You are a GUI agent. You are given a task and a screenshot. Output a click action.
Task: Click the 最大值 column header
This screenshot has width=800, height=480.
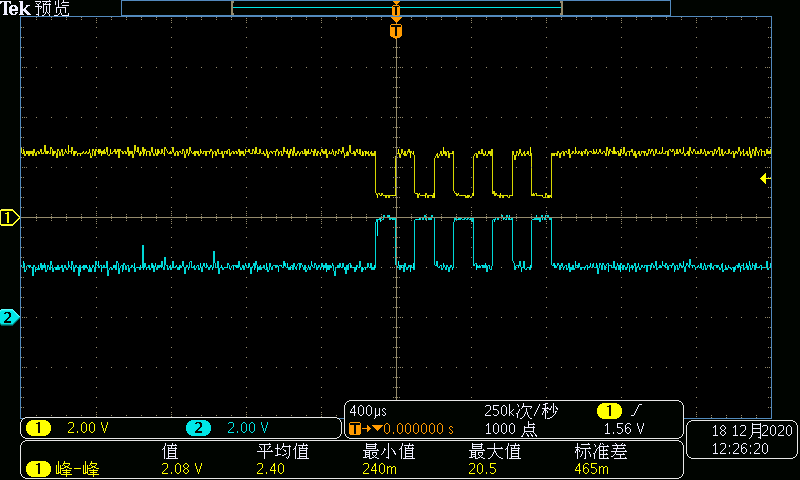pyautogui.click(x=494, y=451)
